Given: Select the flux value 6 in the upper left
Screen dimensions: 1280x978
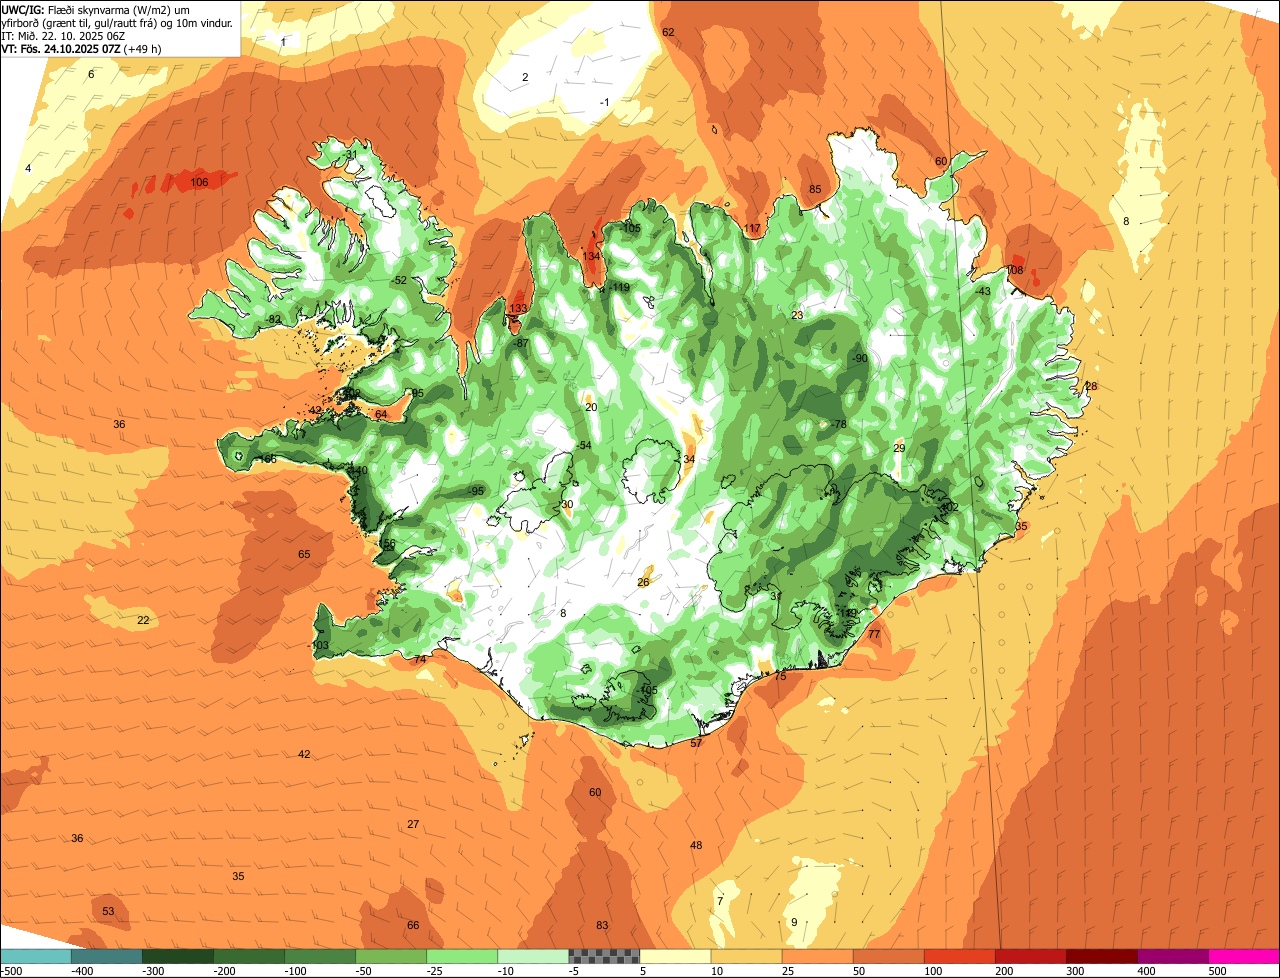Looking at the screenshot, I should [91, 74].
